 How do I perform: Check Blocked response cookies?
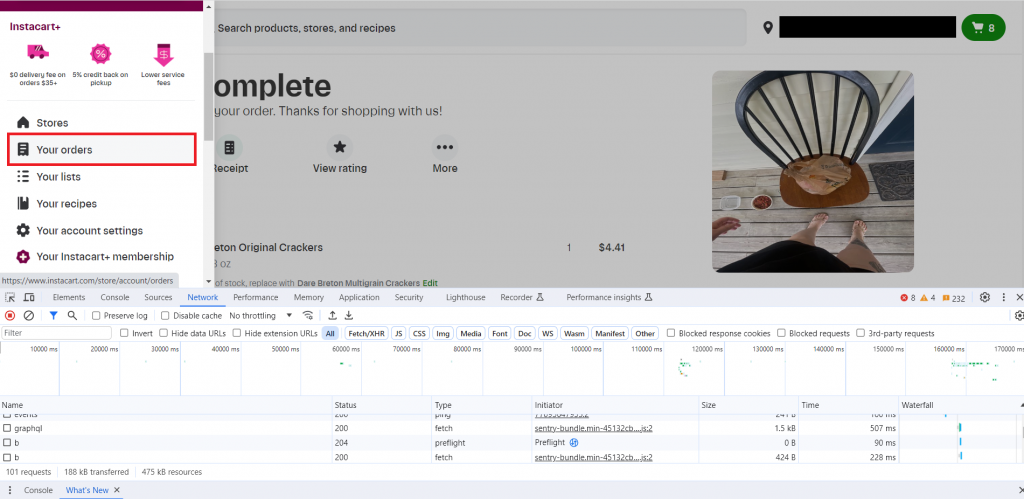click(x=671, y=333)
